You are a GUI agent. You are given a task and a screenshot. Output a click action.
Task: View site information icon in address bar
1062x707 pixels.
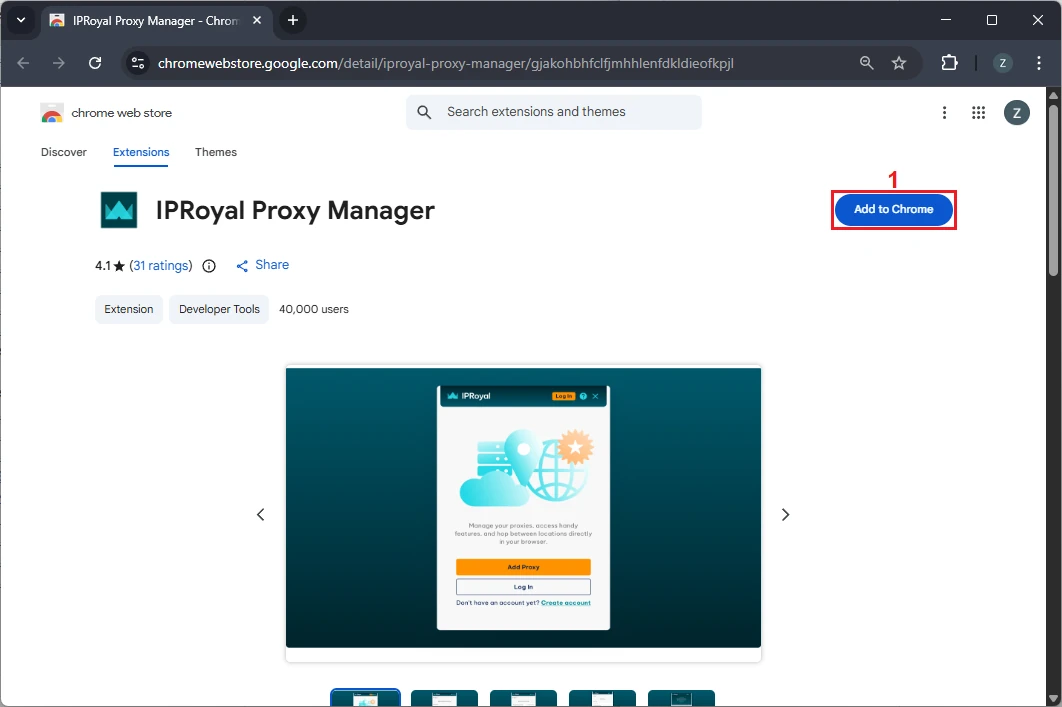139,63
